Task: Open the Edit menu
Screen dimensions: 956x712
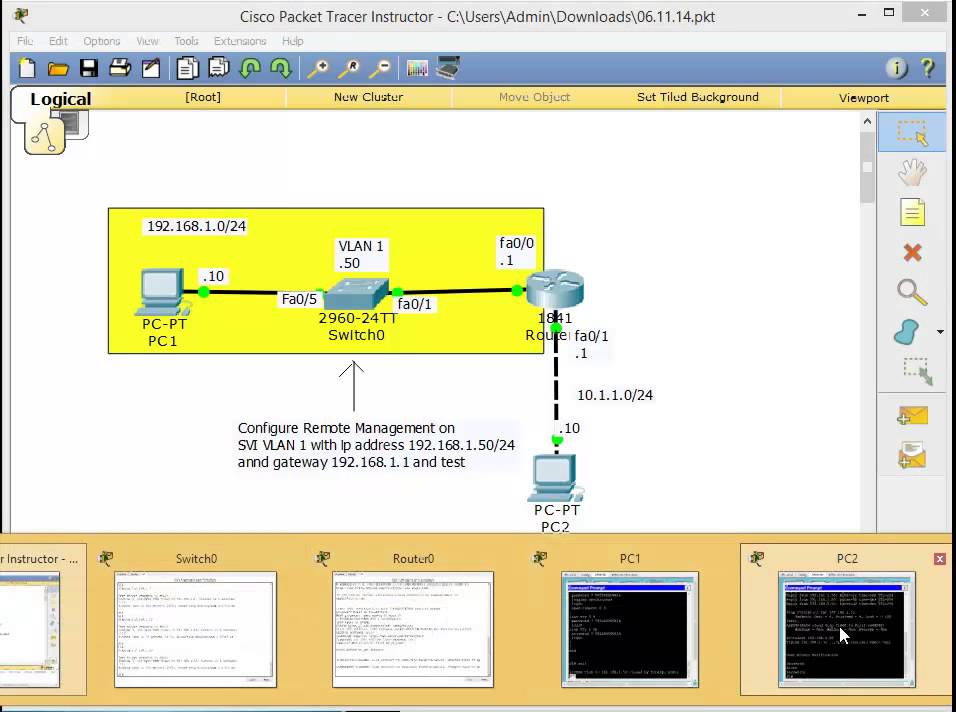Action: pos(58,41)
